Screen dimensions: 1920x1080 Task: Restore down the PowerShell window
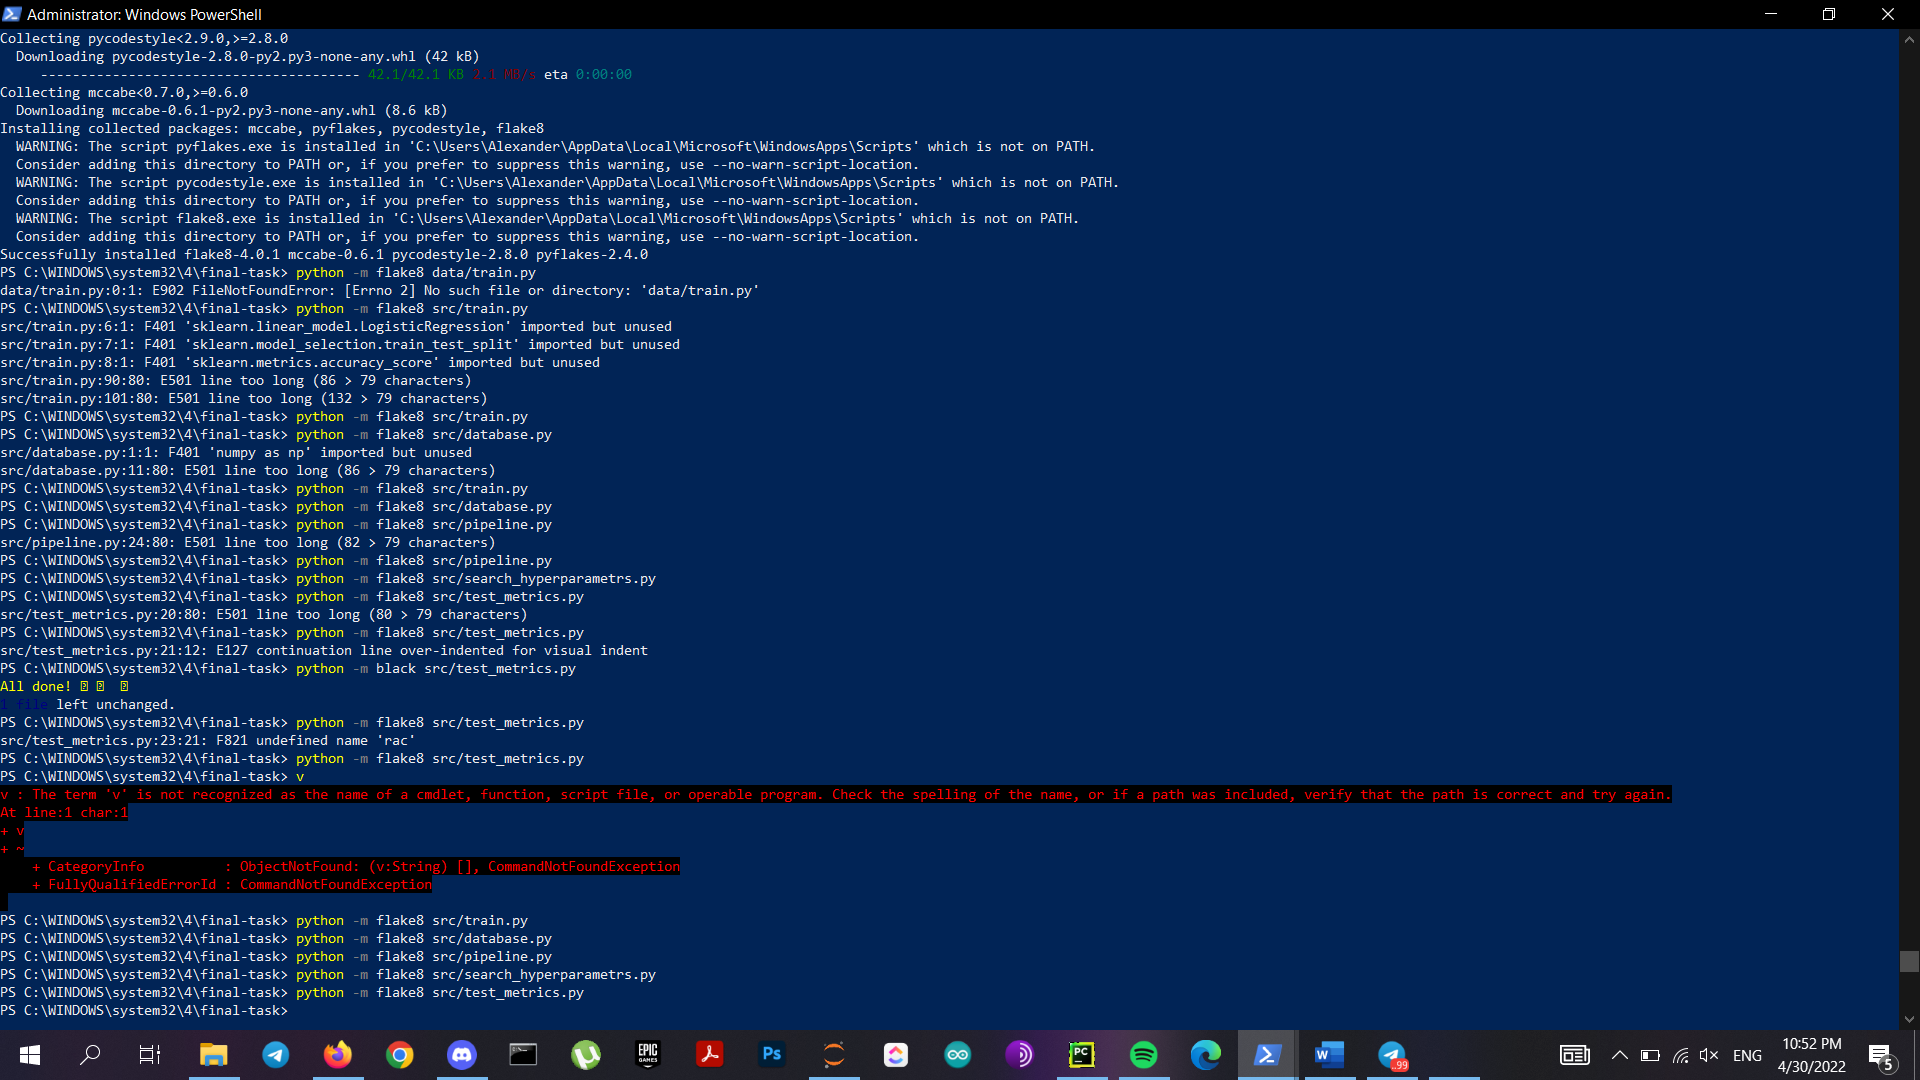1829,14
